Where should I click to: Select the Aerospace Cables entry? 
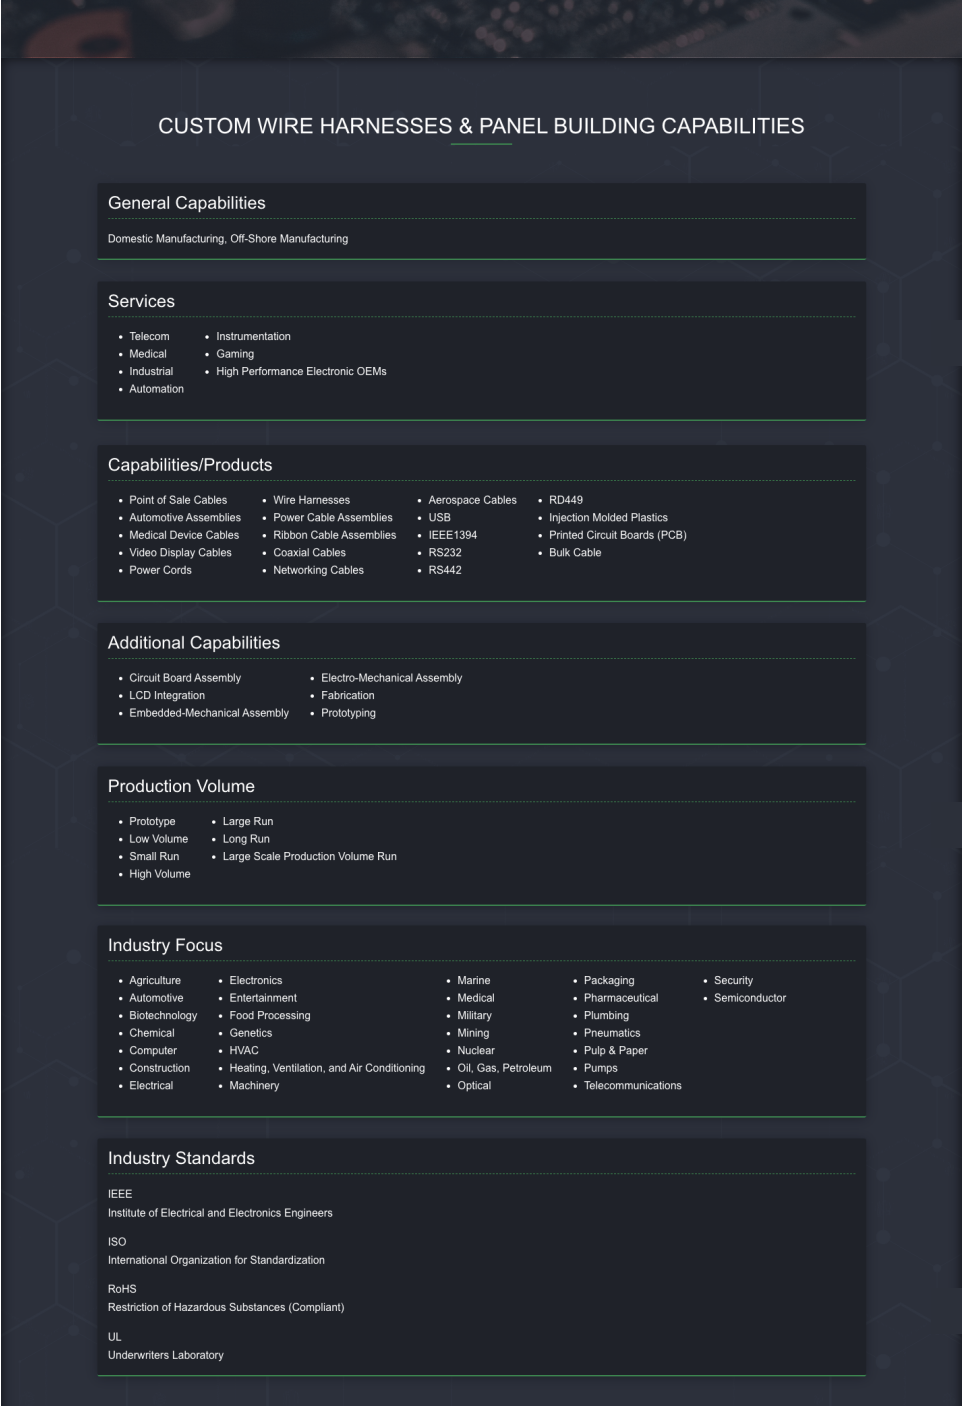[x=472, y=500]
